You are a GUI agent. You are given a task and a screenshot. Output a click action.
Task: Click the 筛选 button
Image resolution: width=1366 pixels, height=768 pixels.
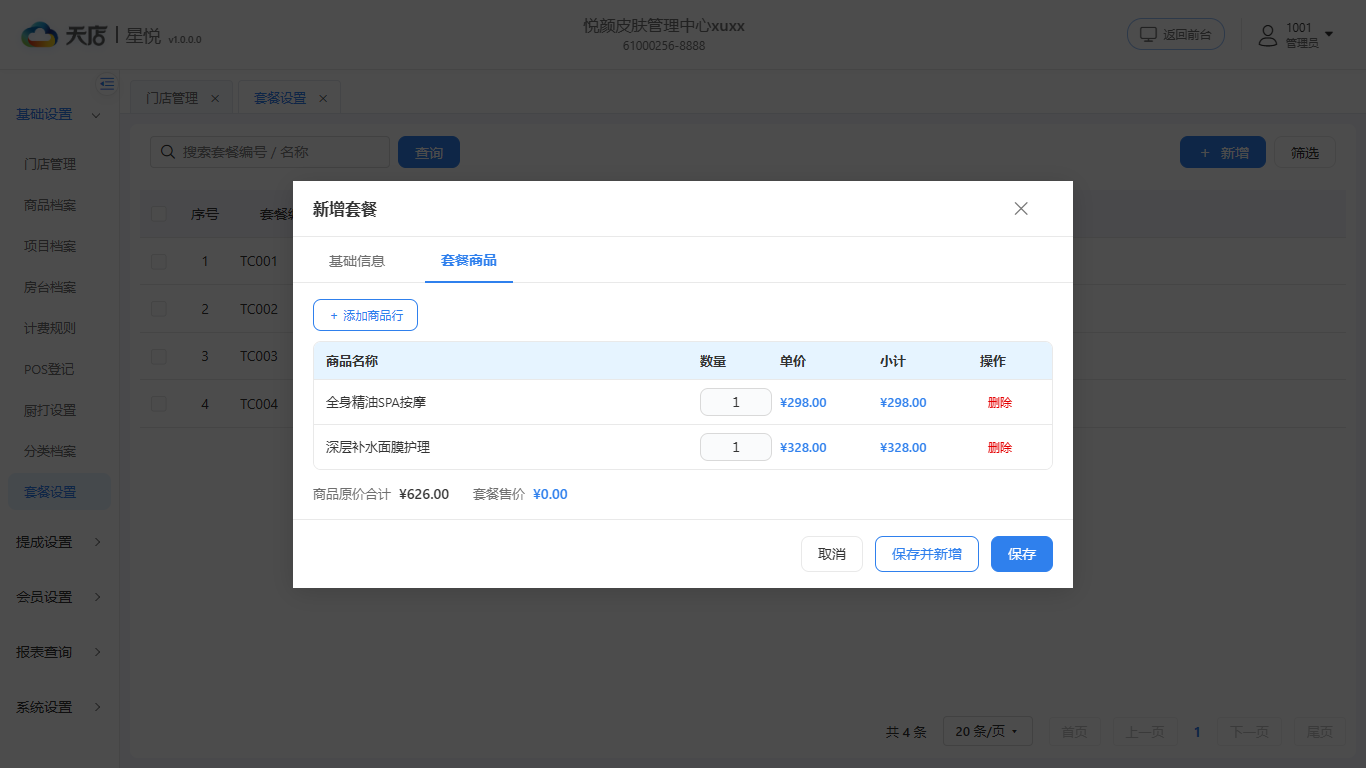click(1305, 152)
